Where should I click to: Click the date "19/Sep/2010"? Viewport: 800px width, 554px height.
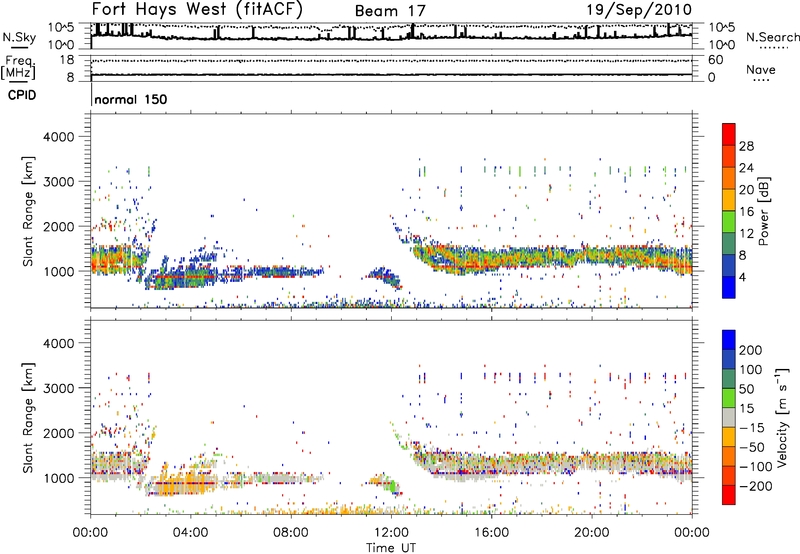click(639, 9)
